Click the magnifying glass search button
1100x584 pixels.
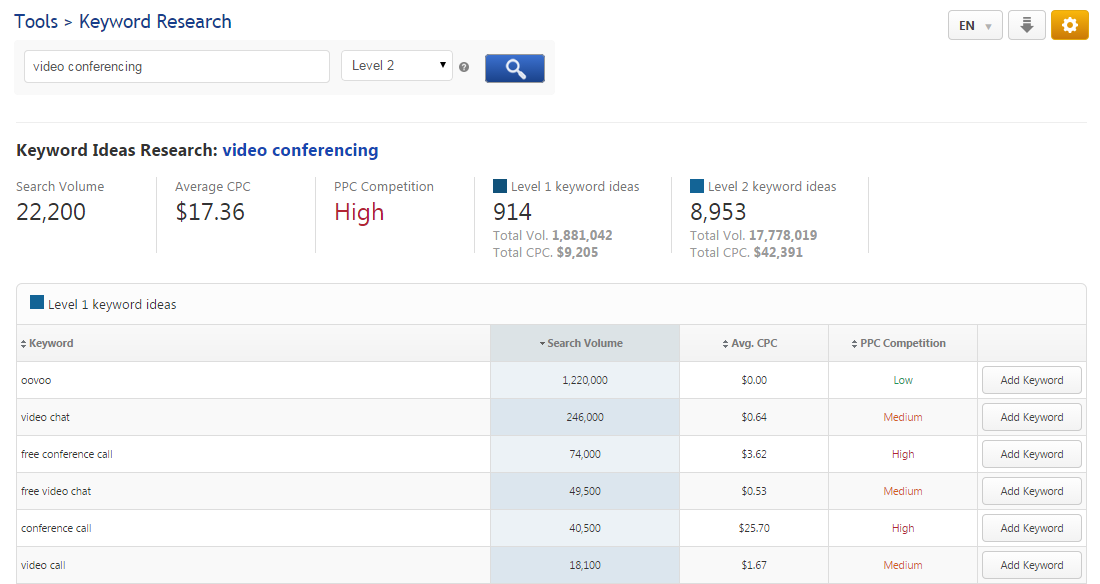pyautogui.click(x=514, y=68)
